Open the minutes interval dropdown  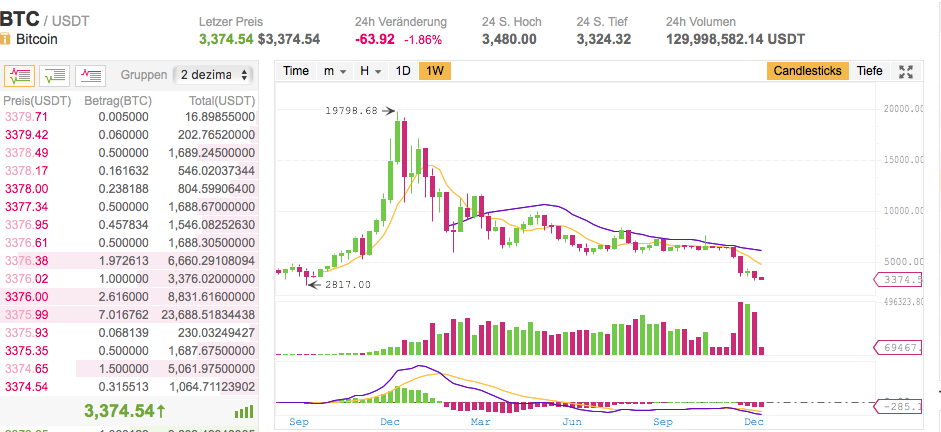coord(335,71)
